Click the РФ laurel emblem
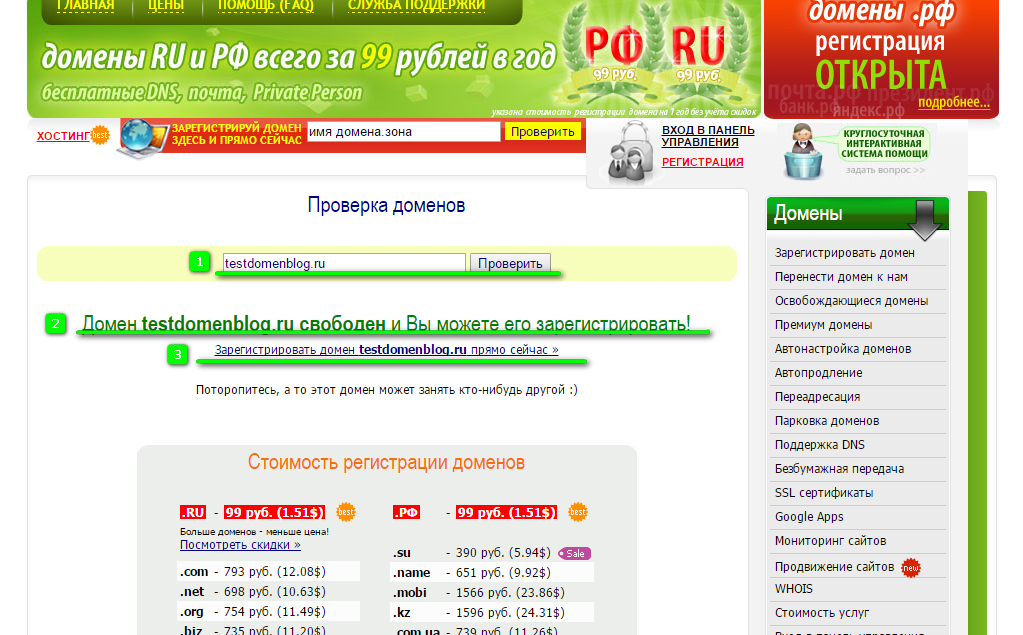Image resolution: width=1023 pixels, height=635 pixels. [612, 52]
